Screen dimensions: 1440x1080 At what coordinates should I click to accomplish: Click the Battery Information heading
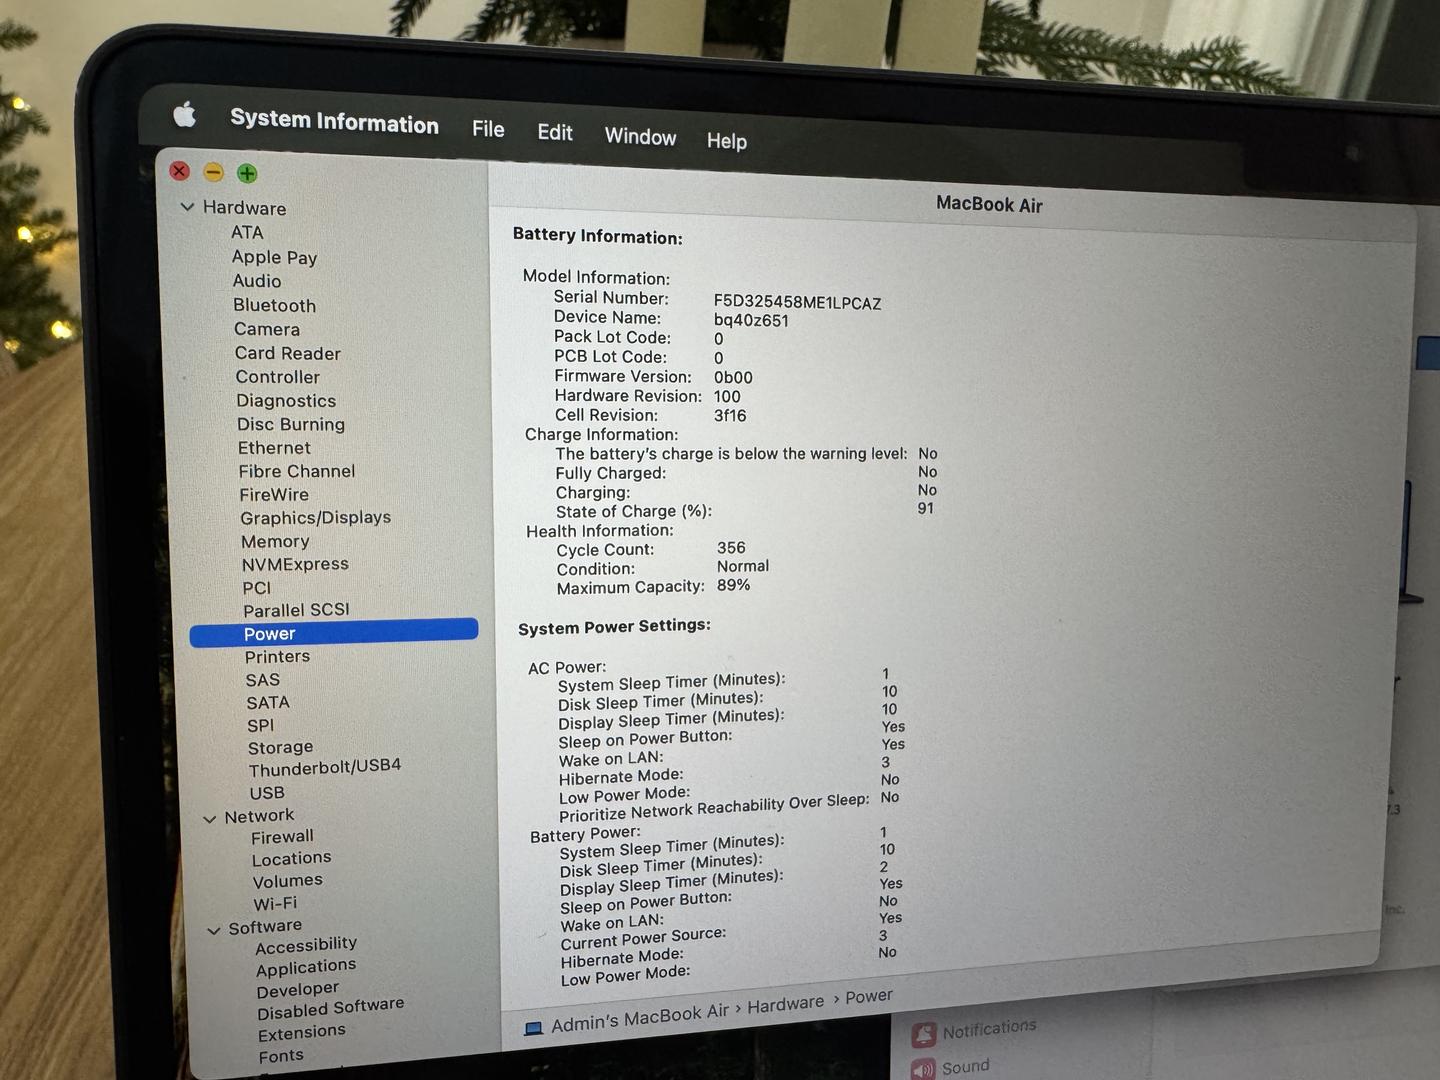[598, 236]
